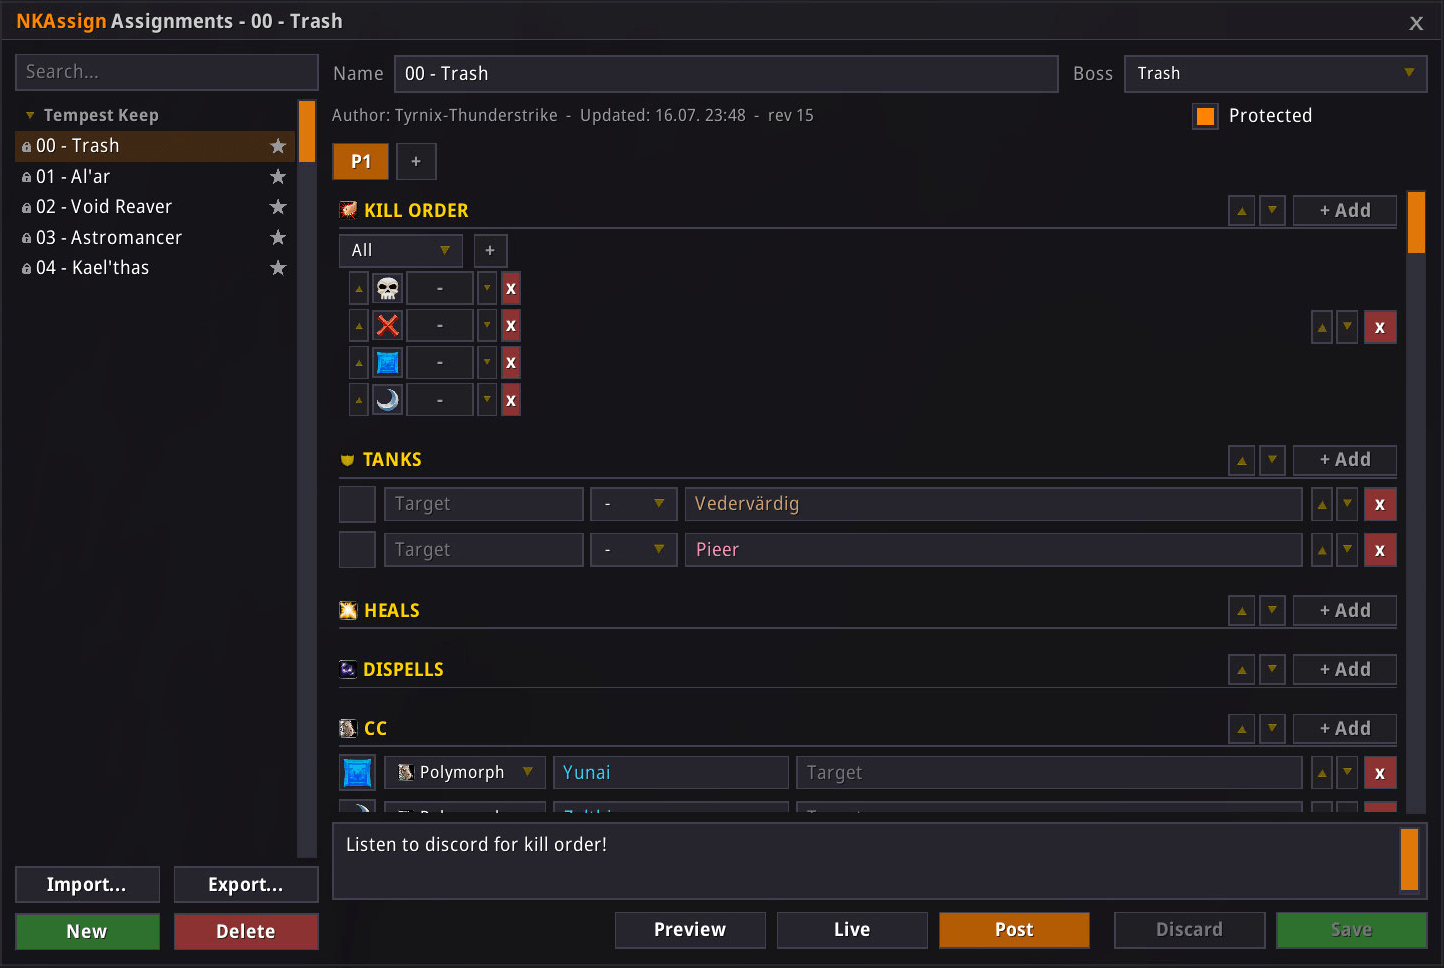Viewport: 1444px width, 968px height.
Task: Click the red cross raid marker icon
Action: pyautogui.click(x=388, y=326)
